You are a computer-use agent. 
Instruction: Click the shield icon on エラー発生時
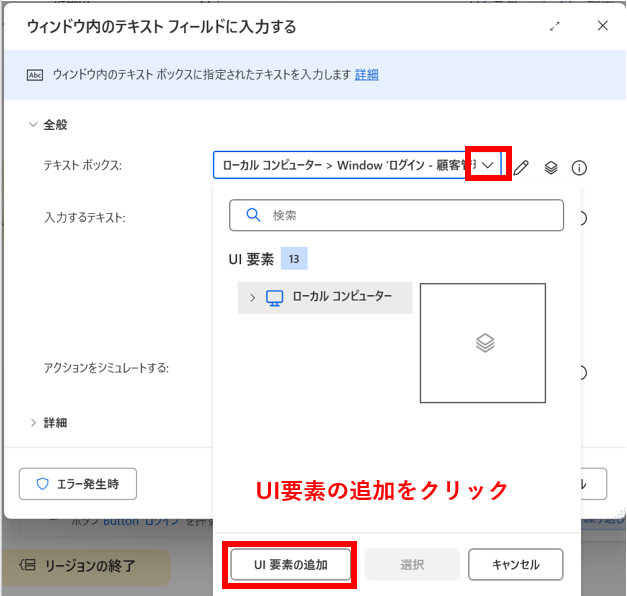[x=42, y=484]
